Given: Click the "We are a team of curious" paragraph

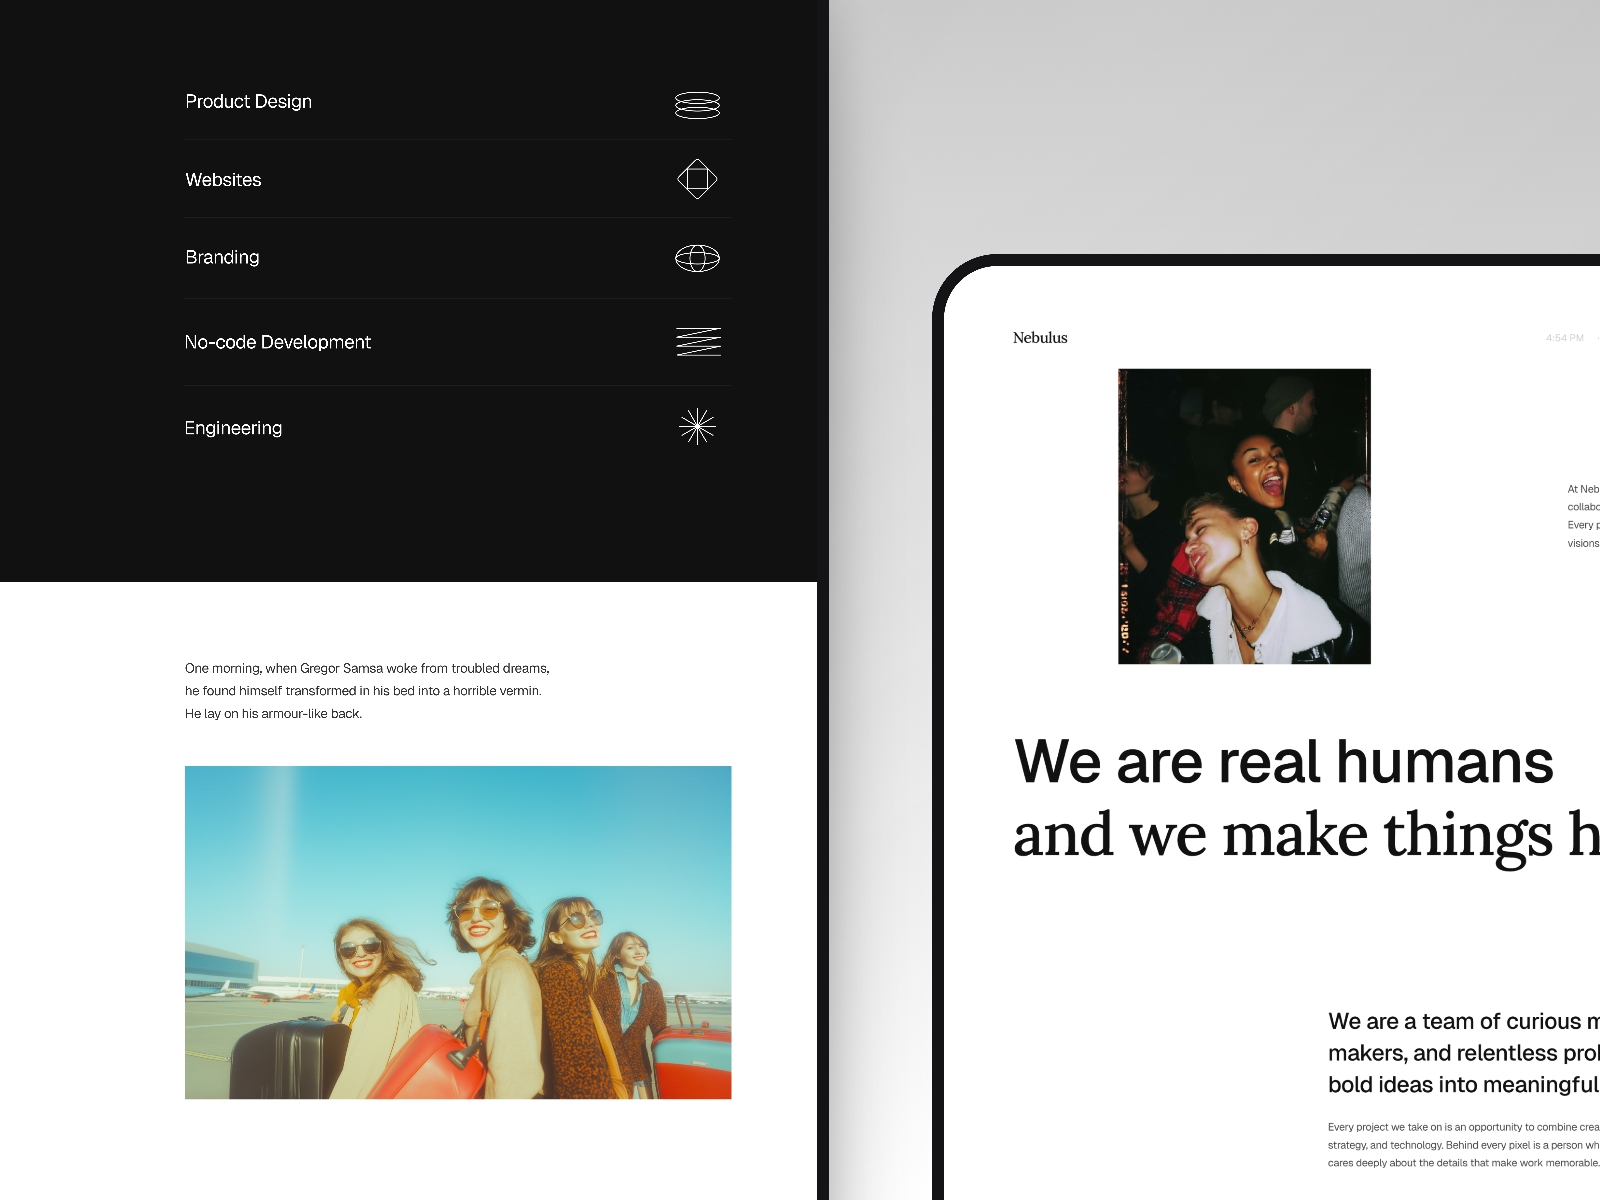Looking at the screenshot, I should (1462, 1053).
